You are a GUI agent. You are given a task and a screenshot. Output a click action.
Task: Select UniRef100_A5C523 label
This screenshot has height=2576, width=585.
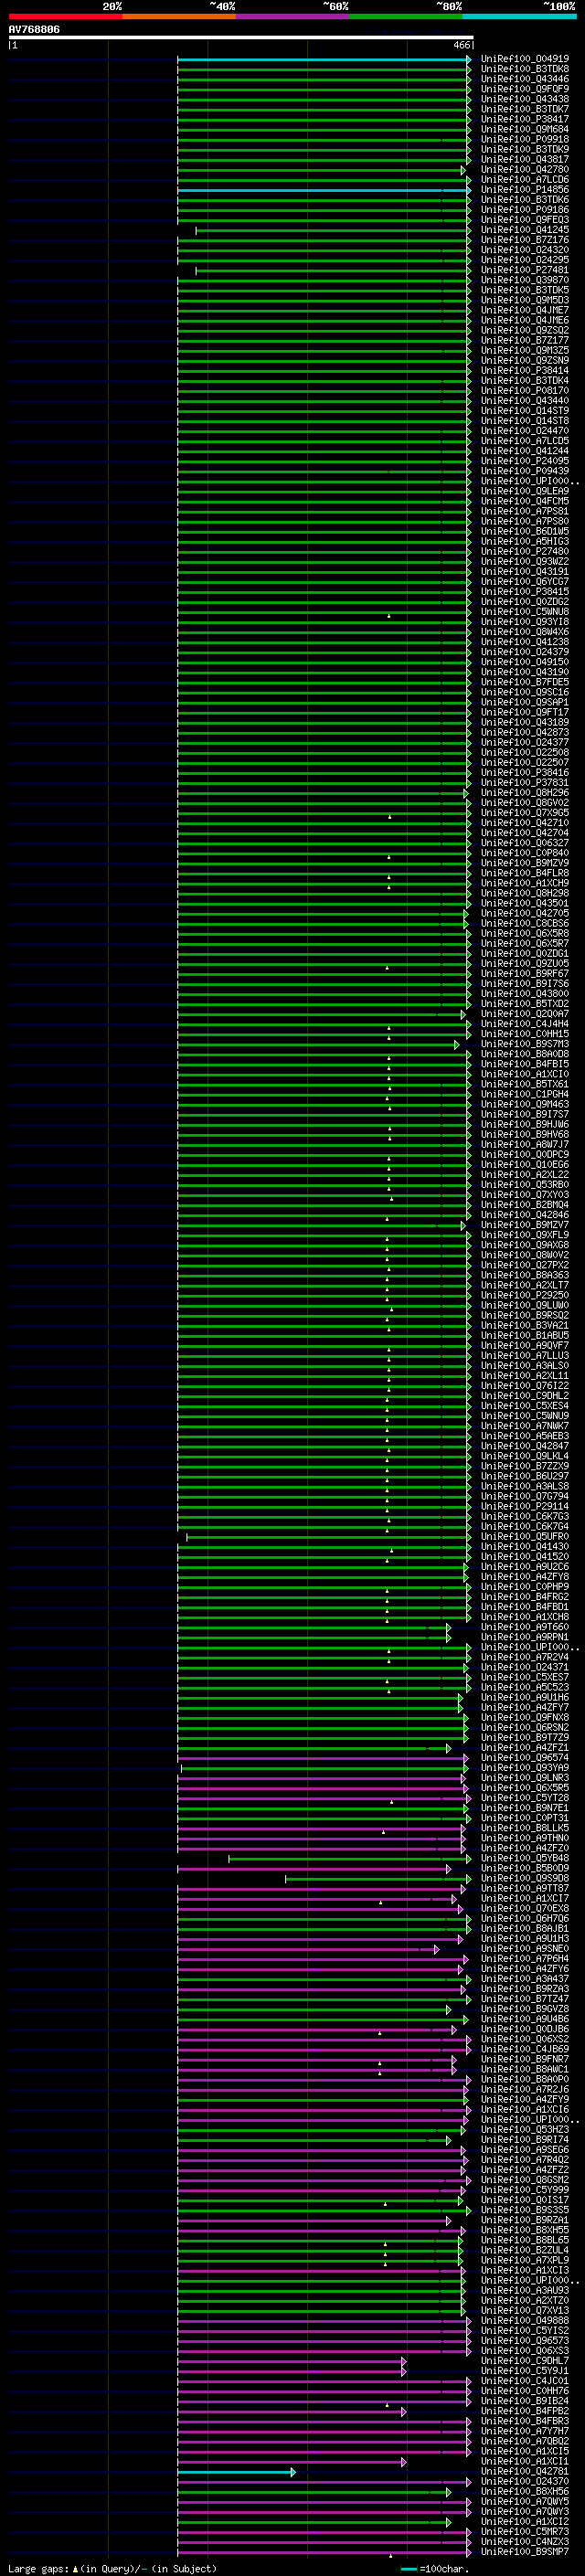525,1688
